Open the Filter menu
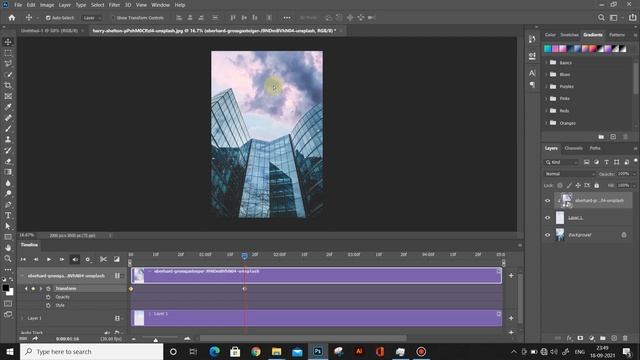 [114, 5]
